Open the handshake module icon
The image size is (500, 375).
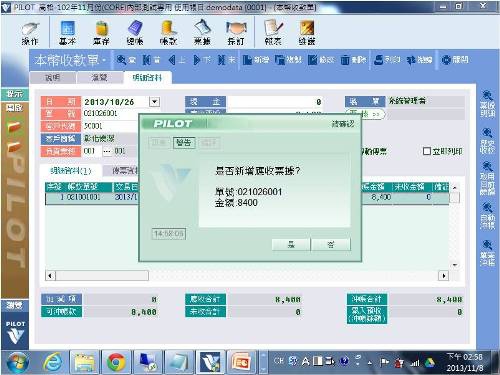(x=236, y=33)
